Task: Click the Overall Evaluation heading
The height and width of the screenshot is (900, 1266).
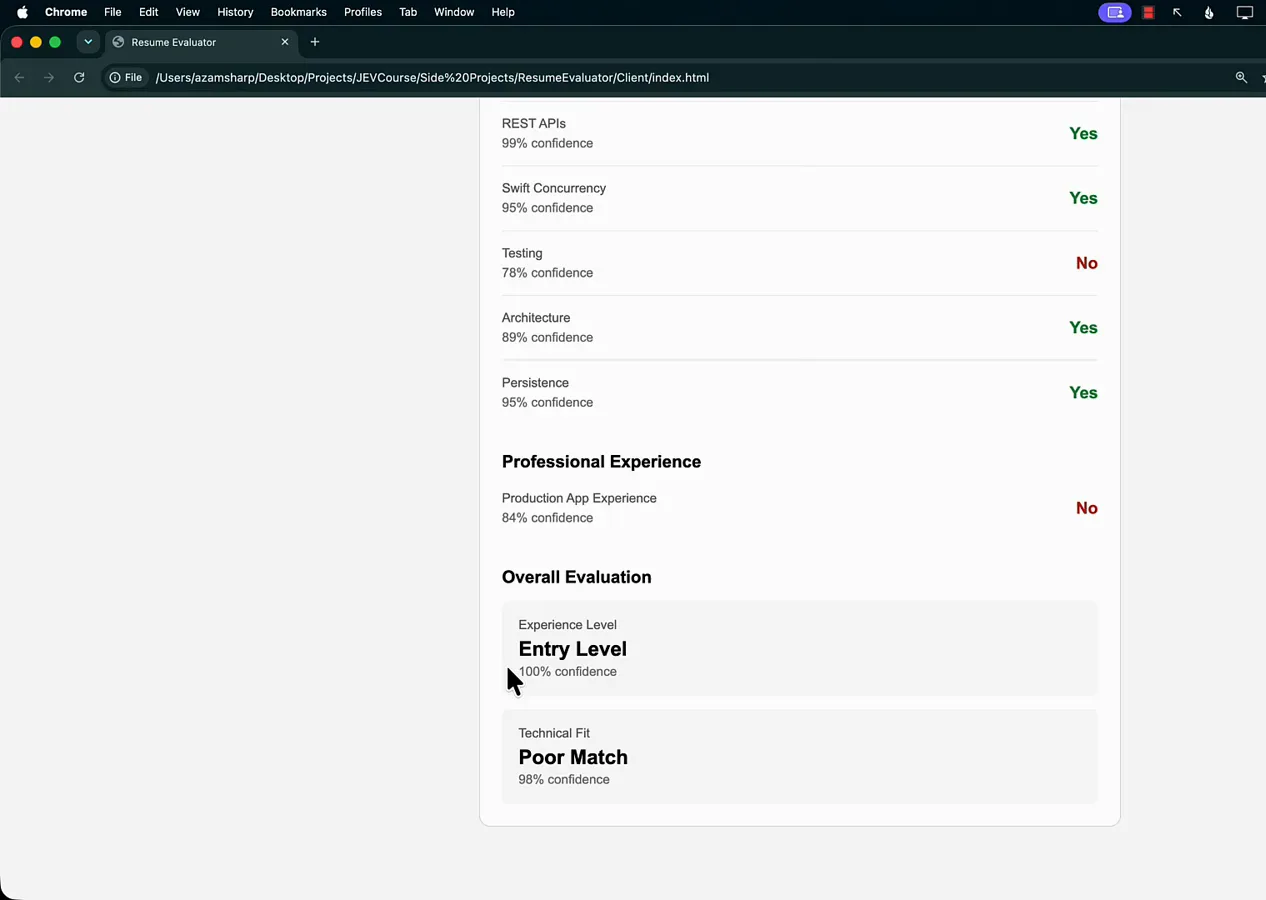Action: pyautogui.click(x=576, y=577)
